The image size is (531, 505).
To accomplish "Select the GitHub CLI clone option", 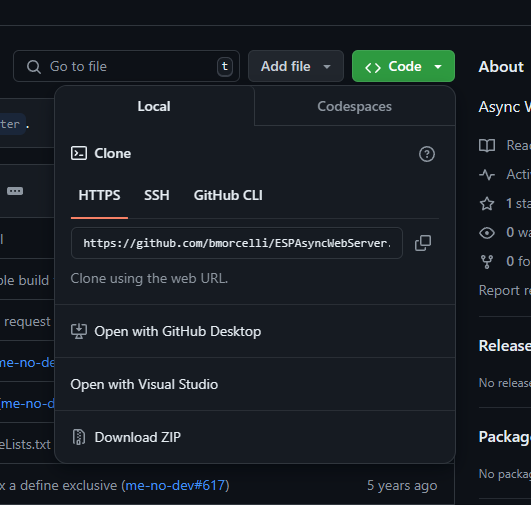I will point(228,195).
